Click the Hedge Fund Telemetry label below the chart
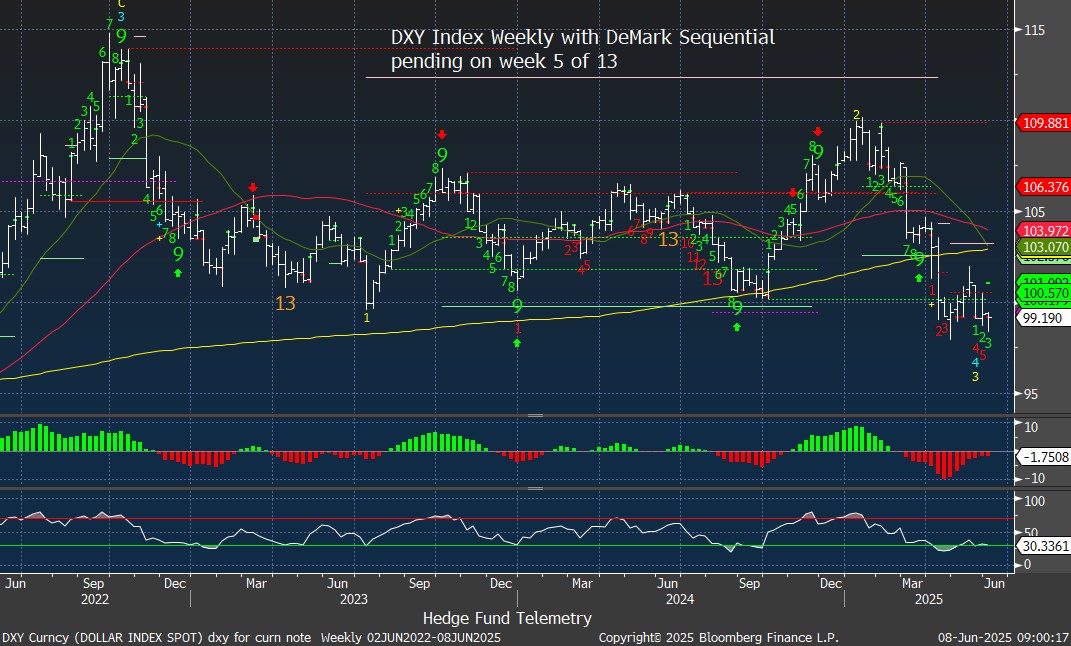The height and width of the screenshot is (646, 1071). point(507,618)
